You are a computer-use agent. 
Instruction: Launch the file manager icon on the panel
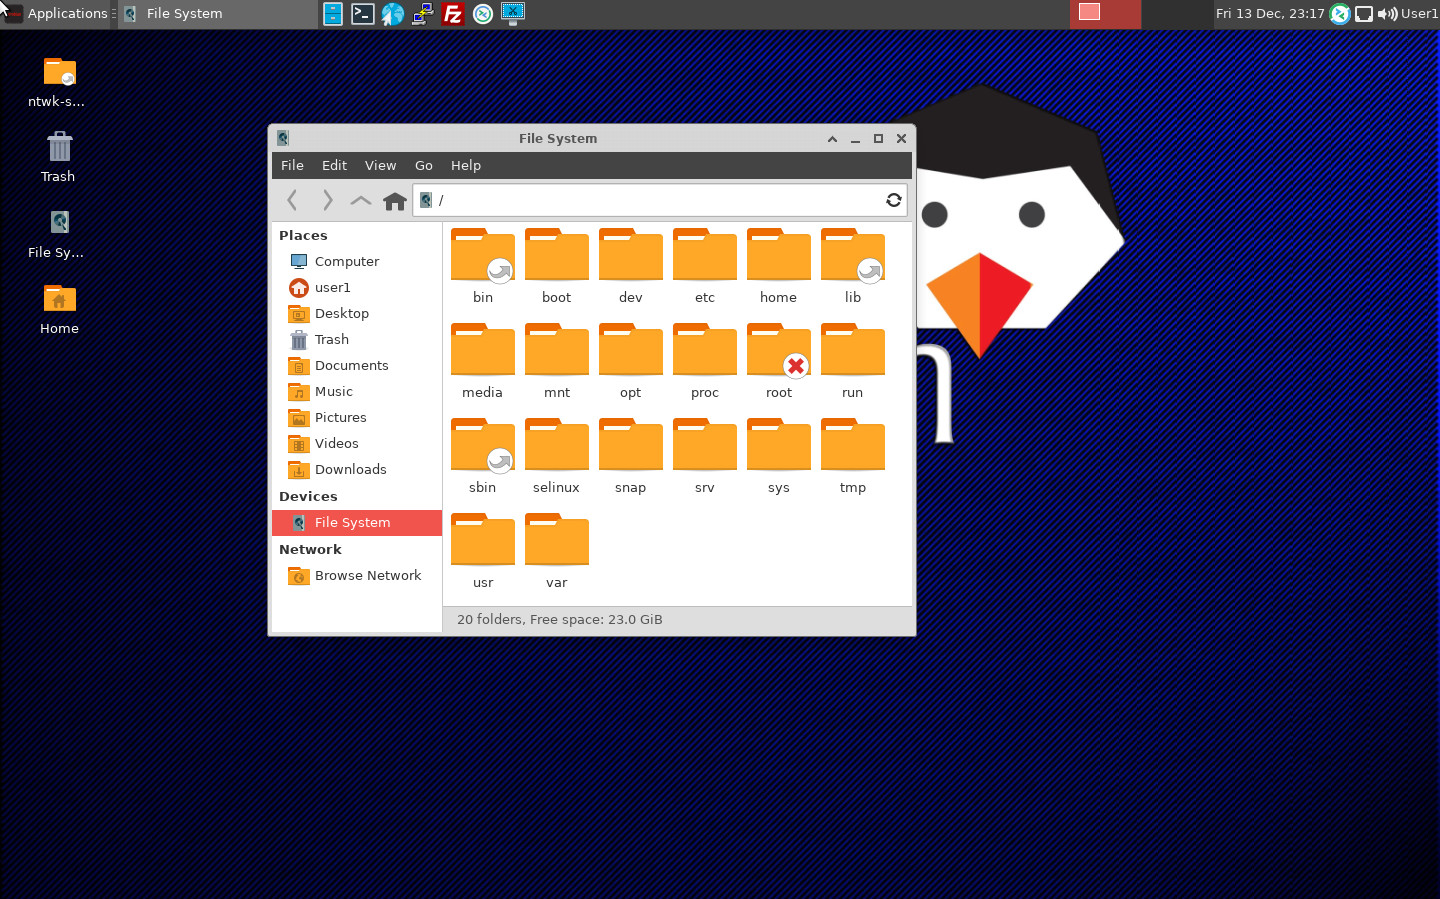pyautogui.click(x=332, y=14)
